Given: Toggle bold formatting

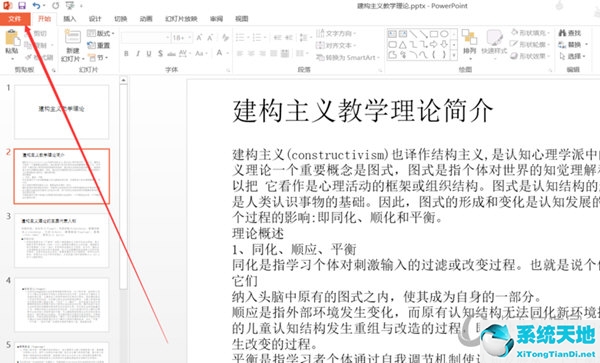Looking at the screenshot, I should tap(126, 54).
